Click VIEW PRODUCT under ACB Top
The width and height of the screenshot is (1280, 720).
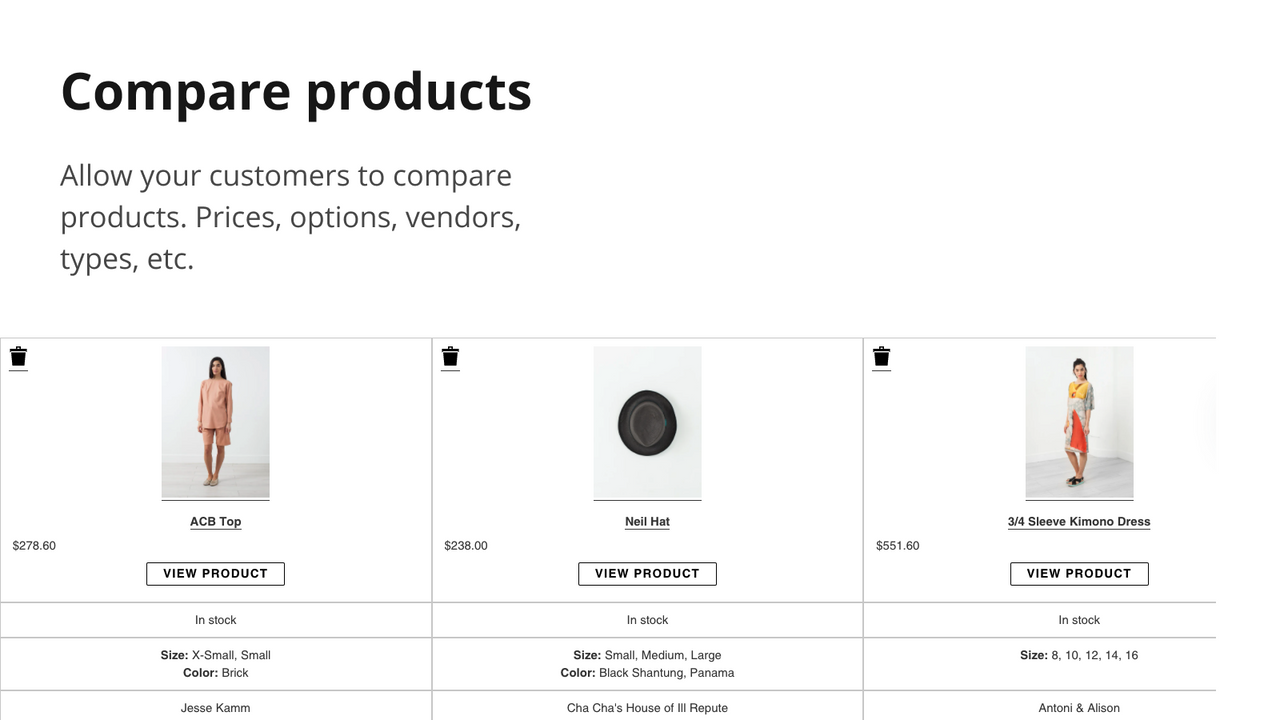pos(215,573)
